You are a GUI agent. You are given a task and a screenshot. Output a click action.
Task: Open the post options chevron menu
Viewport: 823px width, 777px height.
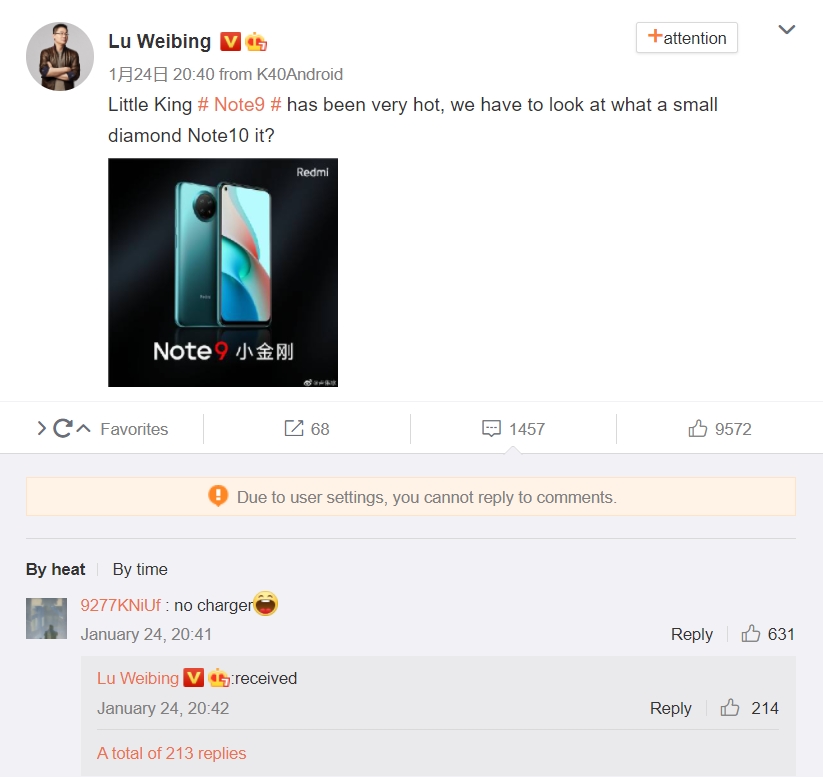pos(786,30)
